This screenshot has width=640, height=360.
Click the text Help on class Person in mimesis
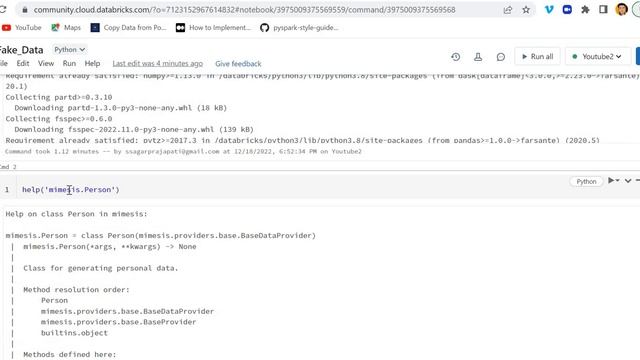point(76,214)
